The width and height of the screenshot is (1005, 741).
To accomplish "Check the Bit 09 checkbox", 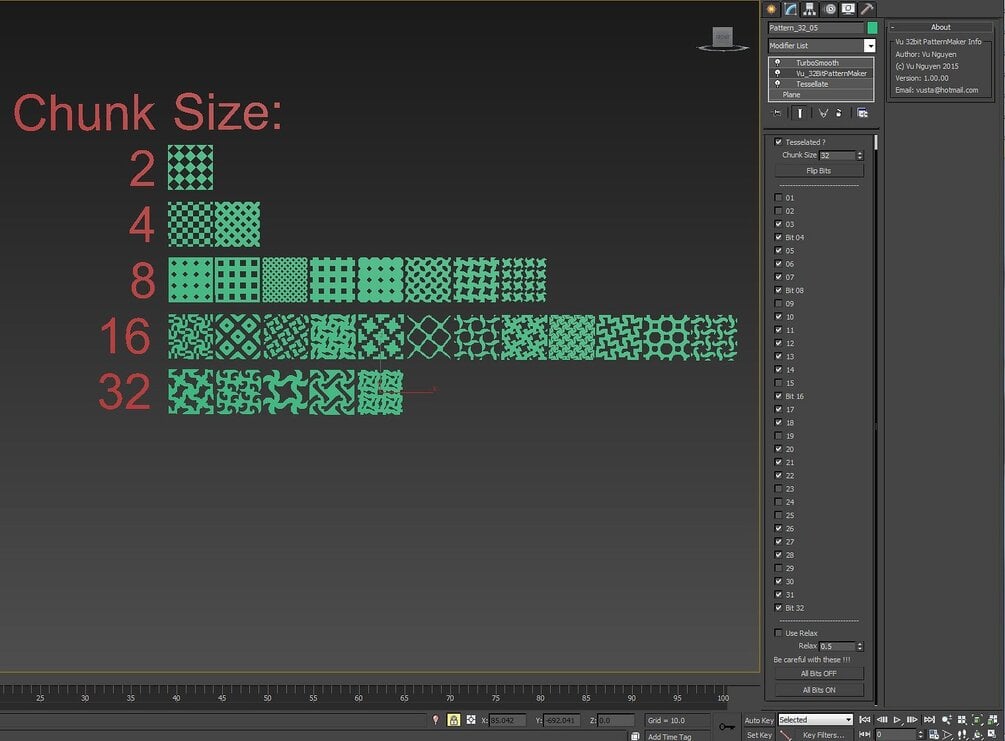I will pos(779,303).
